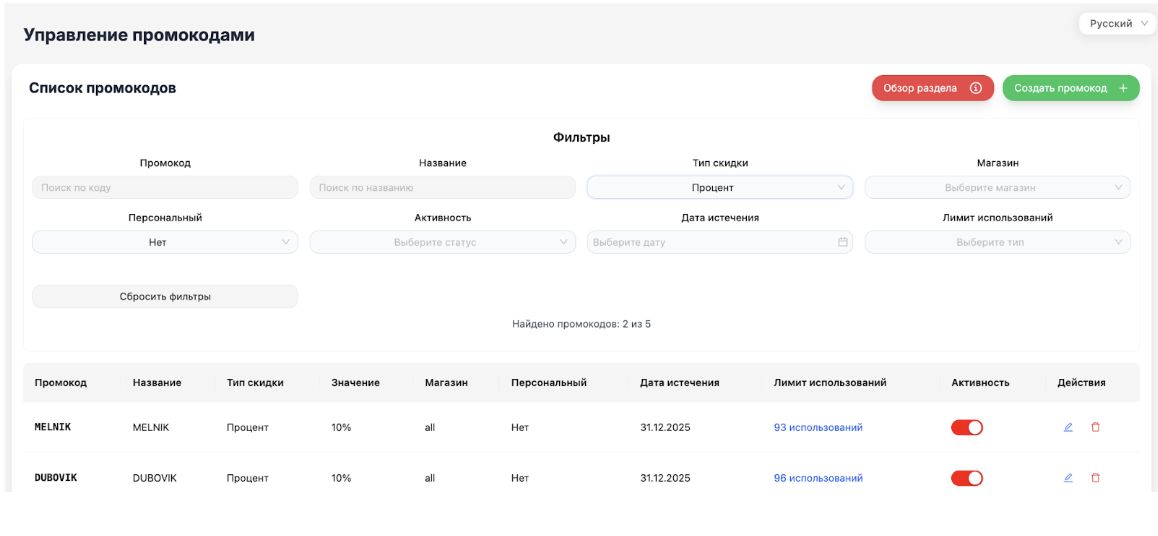
Task: Open the Персональный dropdown set to Нет
Action: [x=165, y=242]
